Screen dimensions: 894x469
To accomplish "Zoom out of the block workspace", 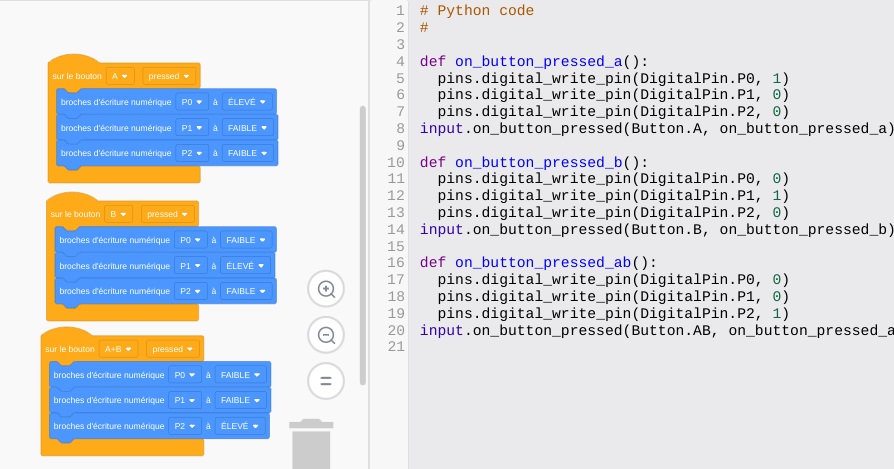I will (x=326, y=335).
